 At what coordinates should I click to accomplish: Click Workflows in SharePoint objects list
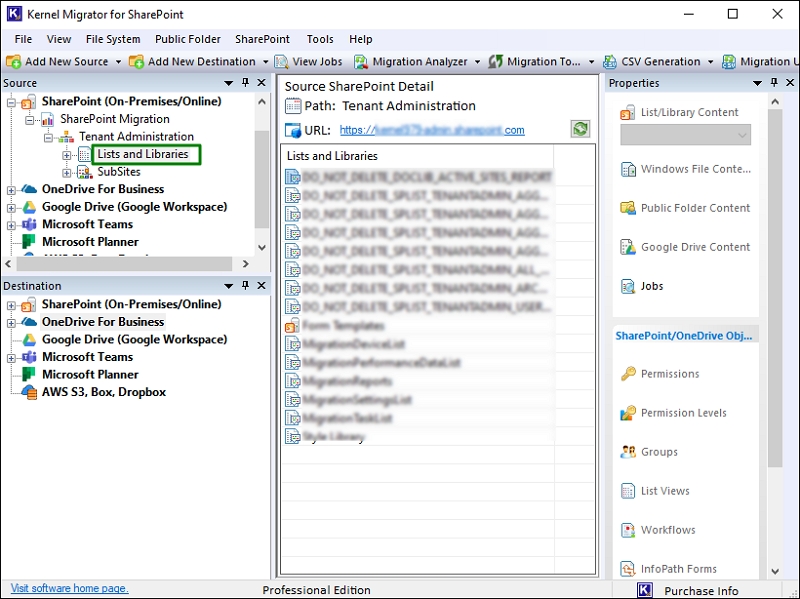667,530
